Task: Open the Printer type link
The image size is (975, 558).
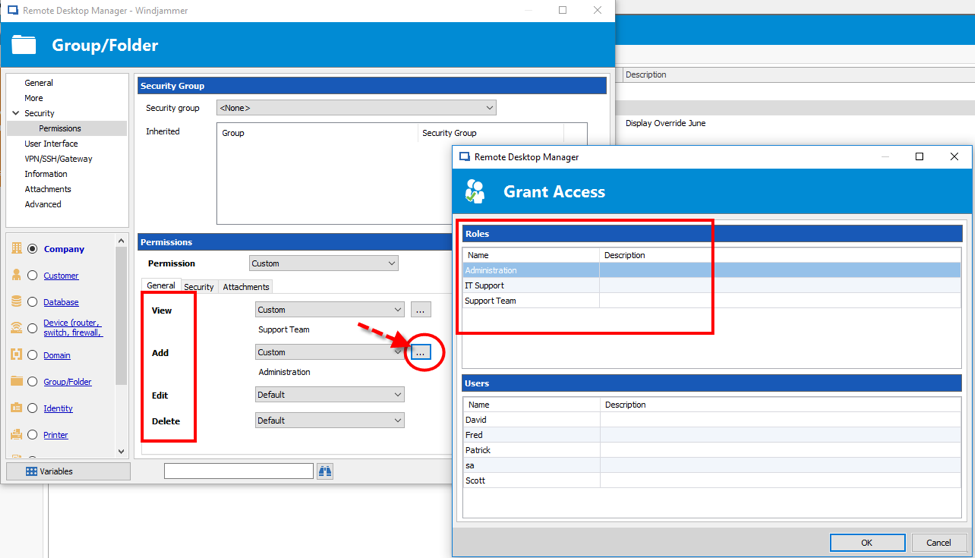Action: pos(55,435)
